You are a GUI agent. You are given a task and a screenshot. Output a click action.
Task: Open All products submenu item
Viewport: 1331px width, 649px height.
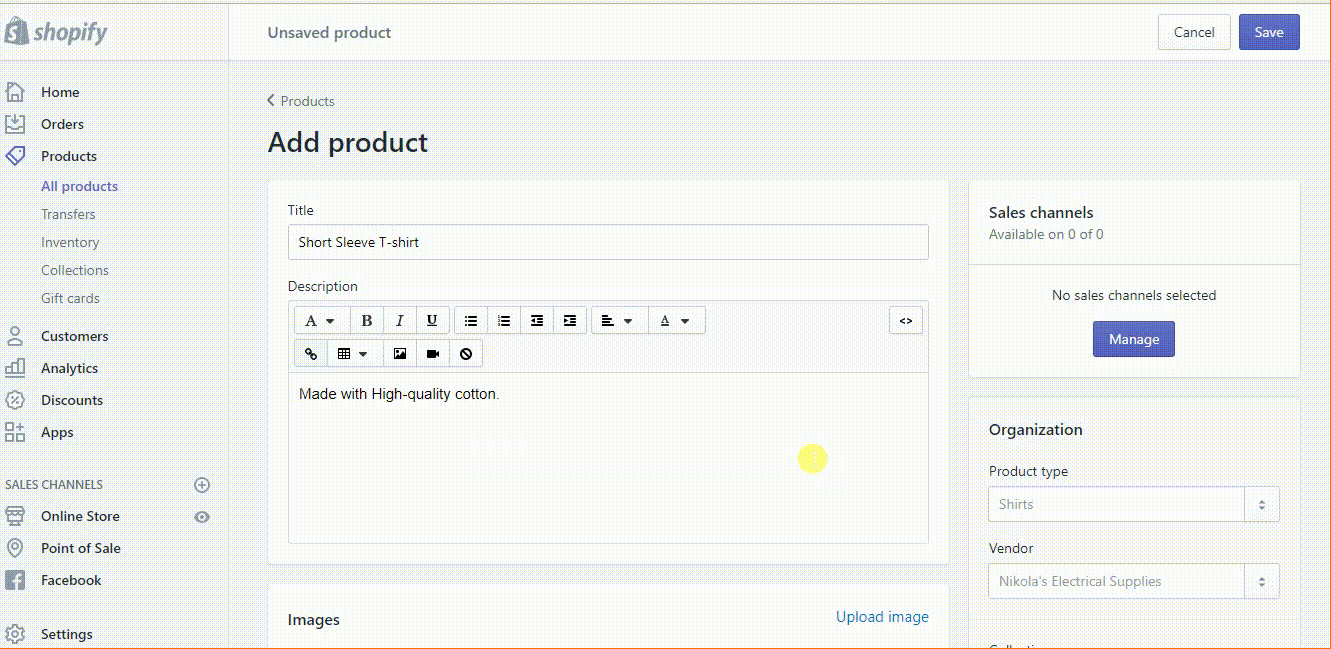pos(79,186)
